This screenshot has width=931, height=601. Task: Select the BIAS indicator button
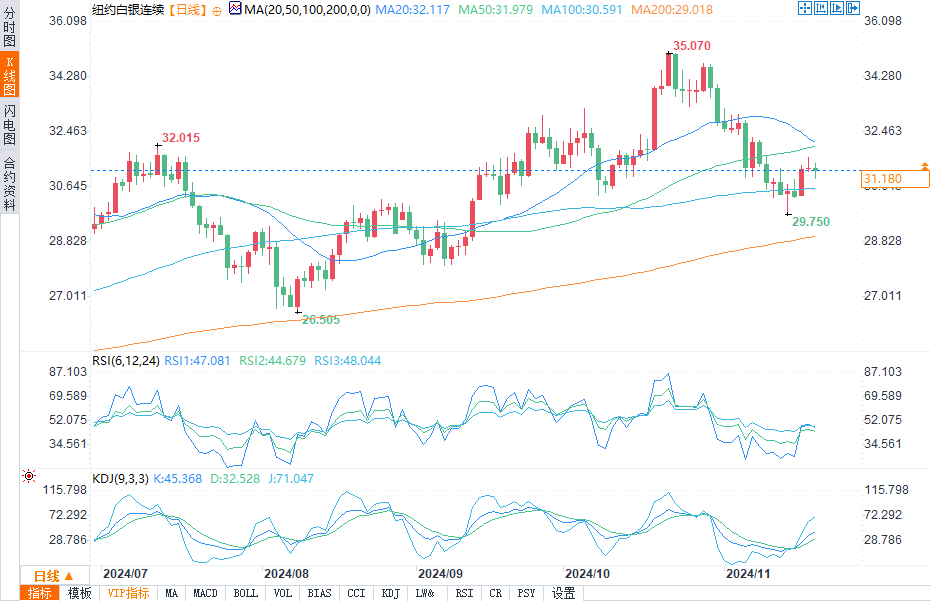pos(319,593)
